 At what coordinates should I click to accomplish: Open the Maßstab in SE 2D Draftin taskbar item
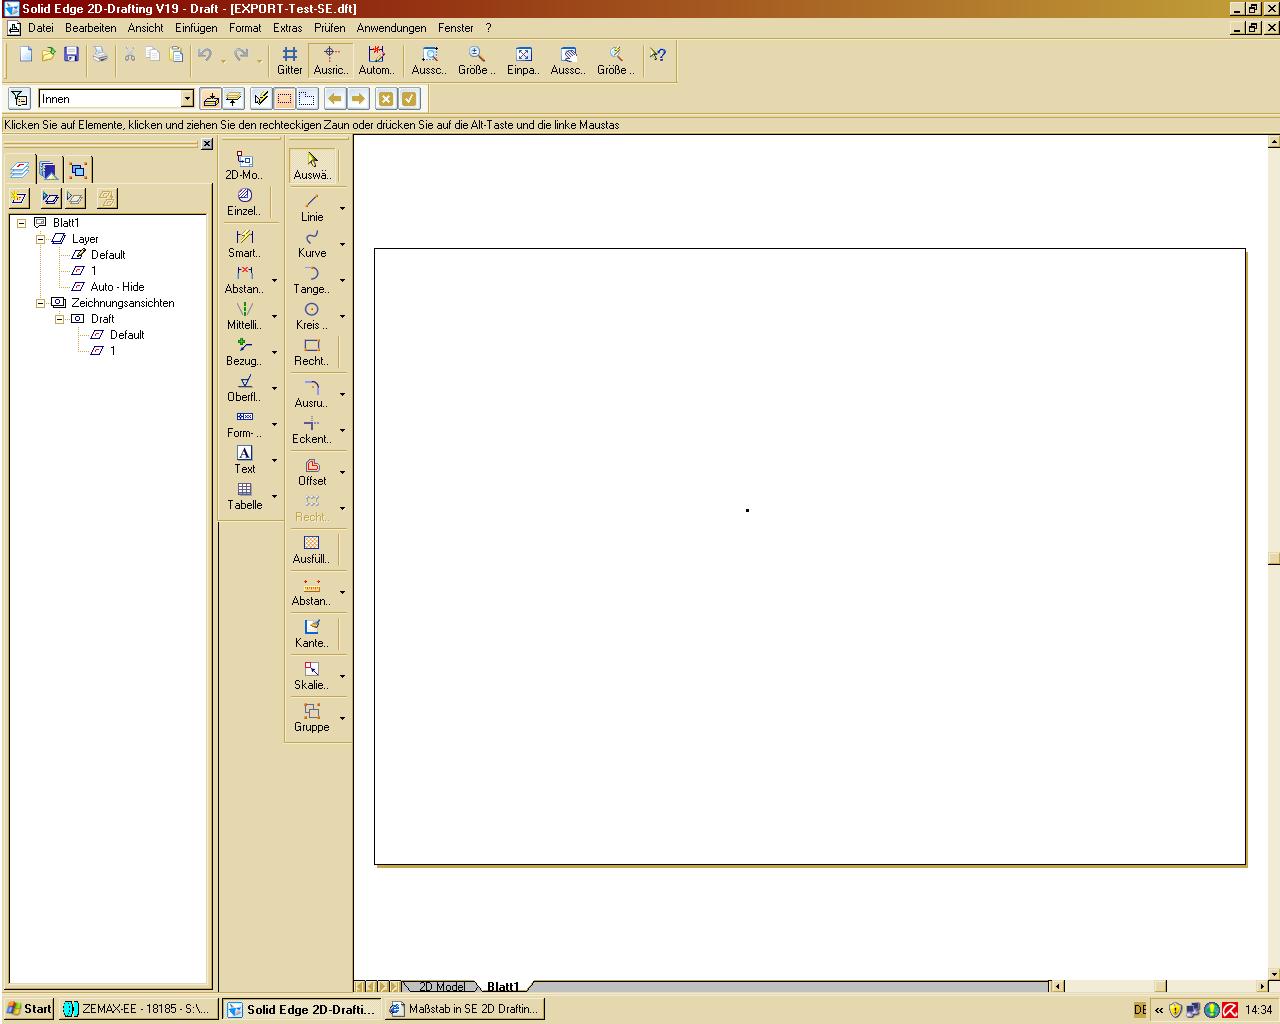(464, 1009)
